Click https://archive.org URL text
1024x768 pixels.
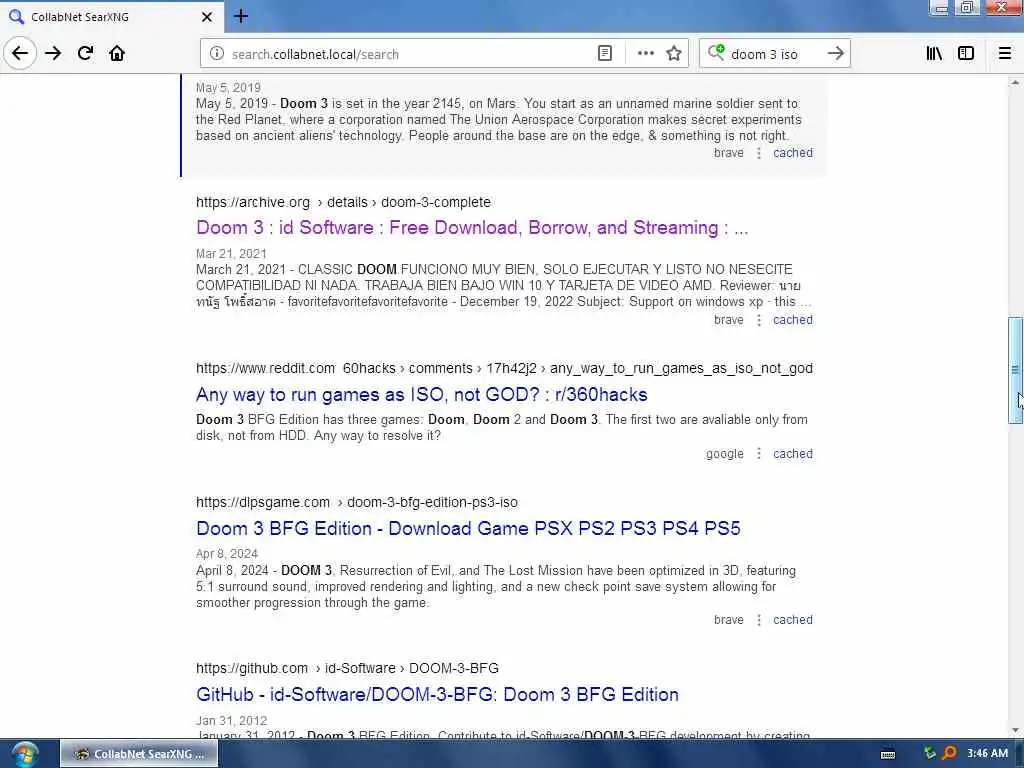[253, 202]
